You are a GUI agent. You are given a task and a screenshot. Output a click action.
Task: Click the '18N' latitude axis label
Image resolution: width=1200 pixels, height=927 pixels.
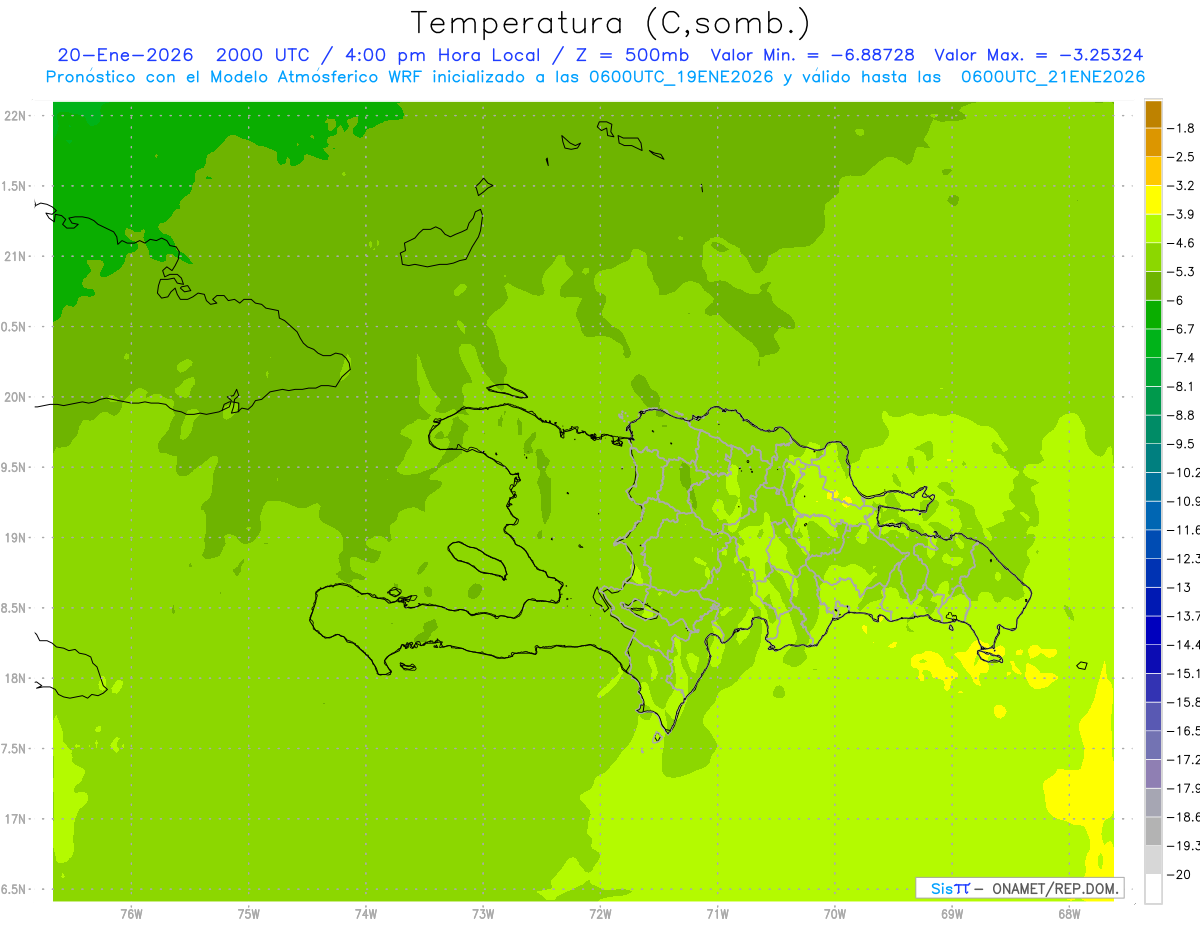17,678
